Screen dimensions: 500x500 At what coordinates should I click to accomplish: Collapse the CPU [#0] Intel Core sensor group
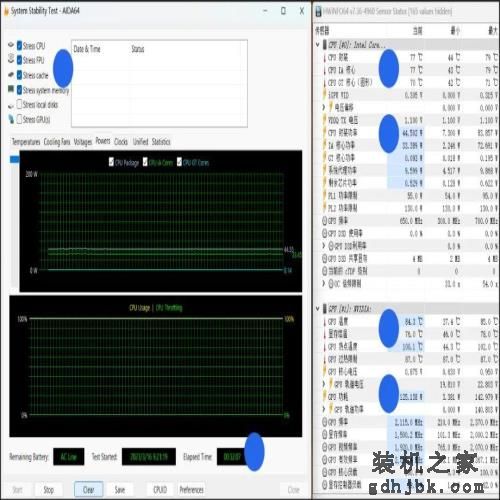318,44
